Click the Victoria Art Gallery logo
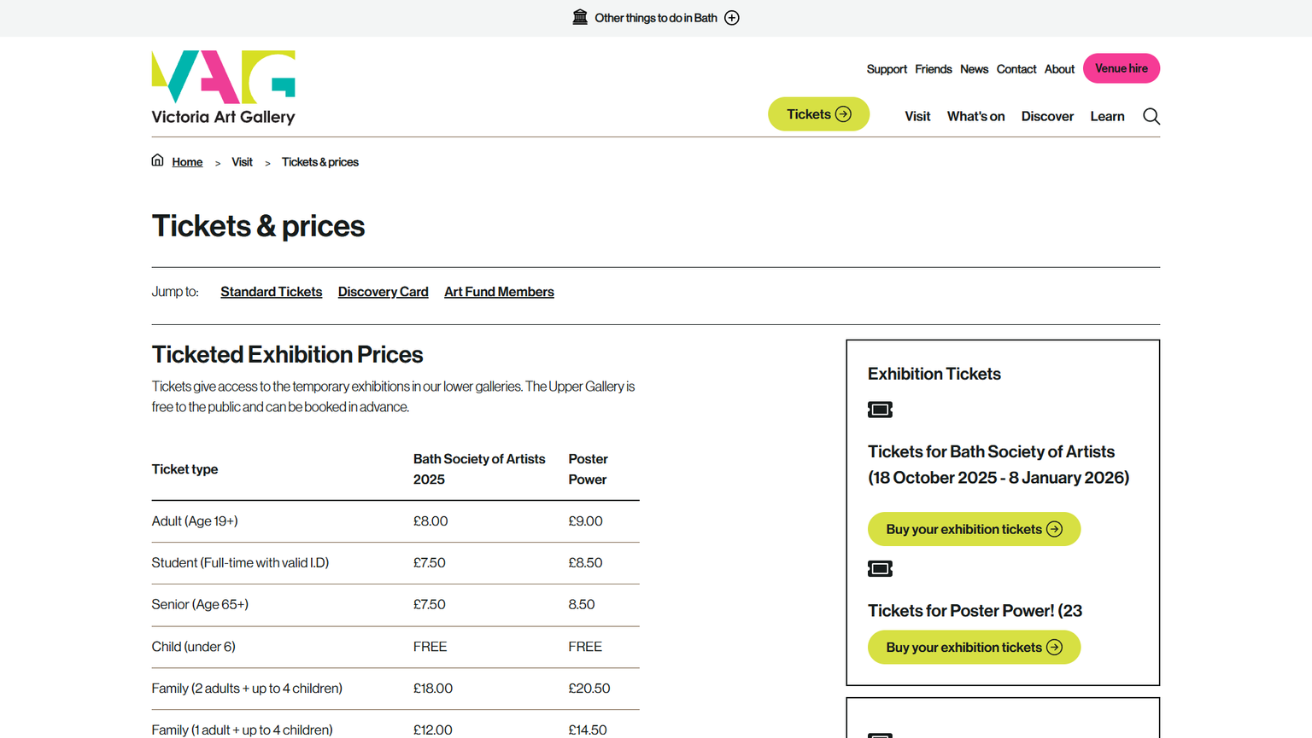Screen dimensions: 1312x738 222,86
